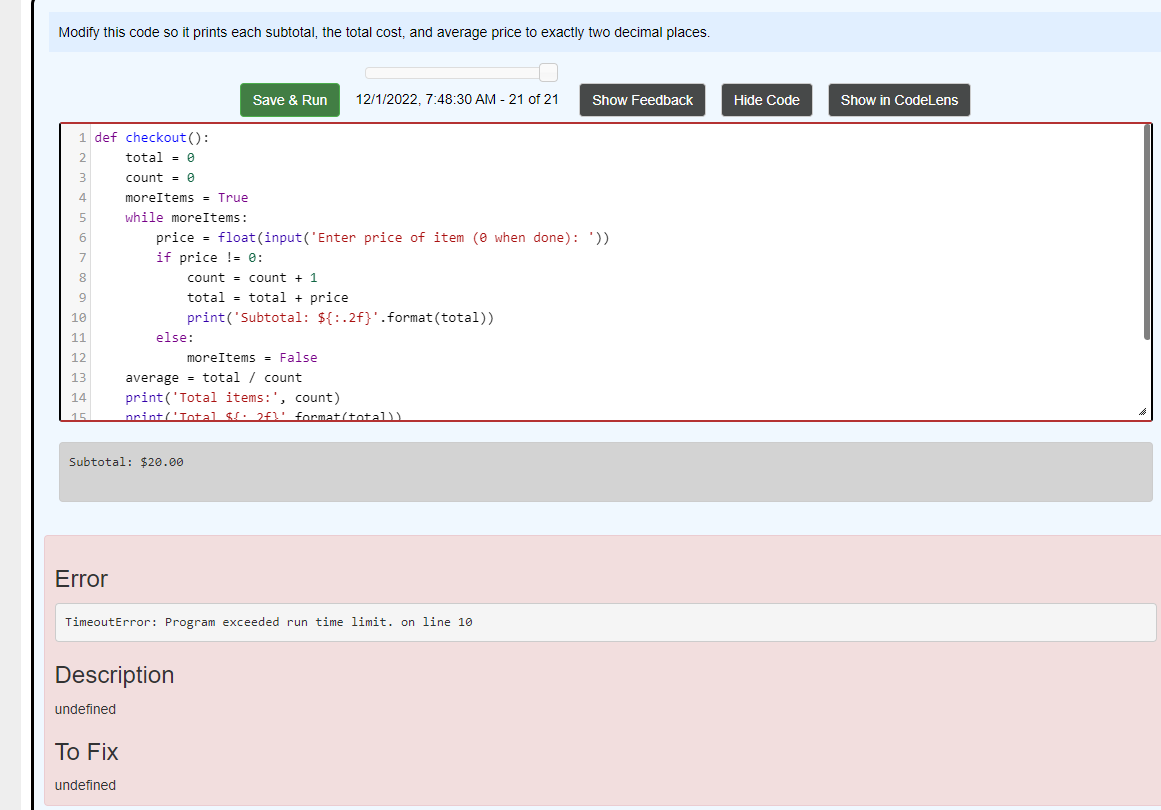The width and height of the screenshot is (1161, 810).
Task: Click the Save & Run button
Action: point(289,100)
